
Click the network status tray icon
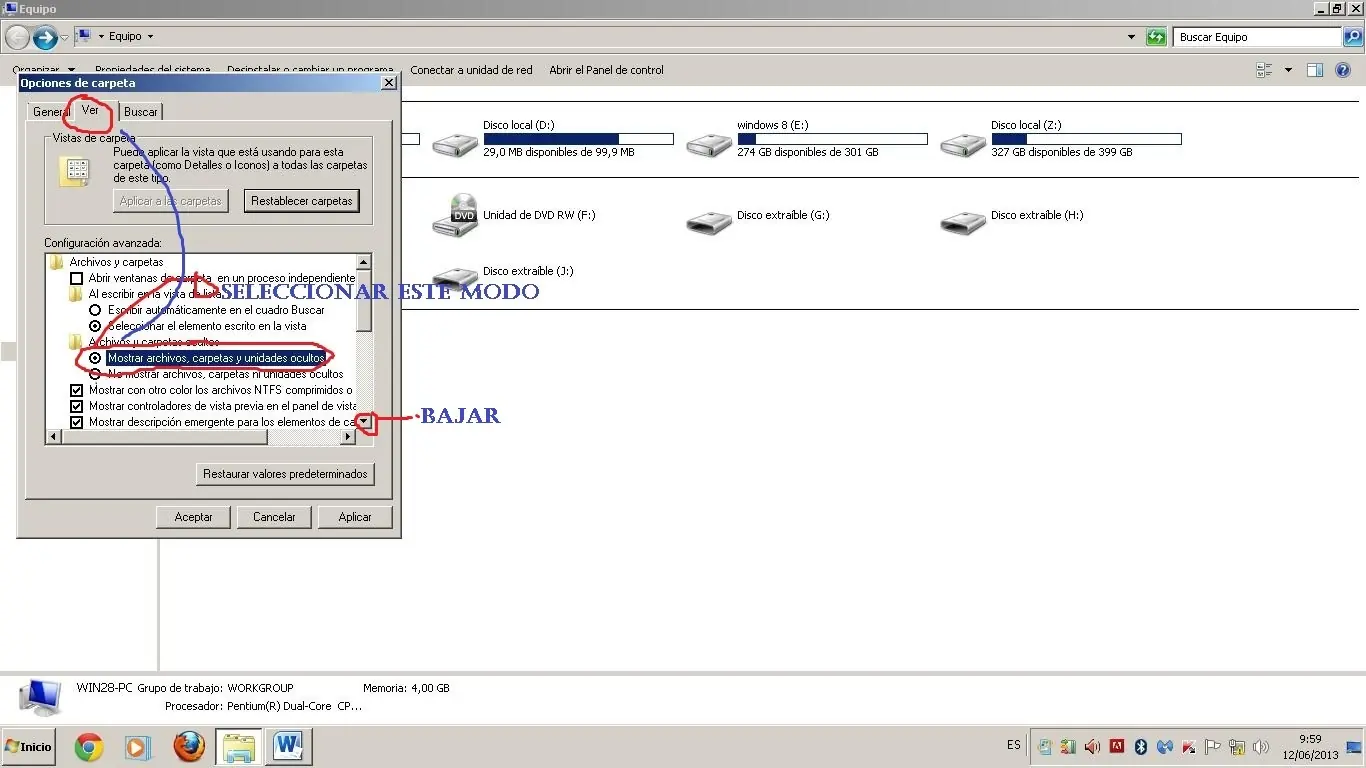pyautogui.click(x=1237, y=747)
